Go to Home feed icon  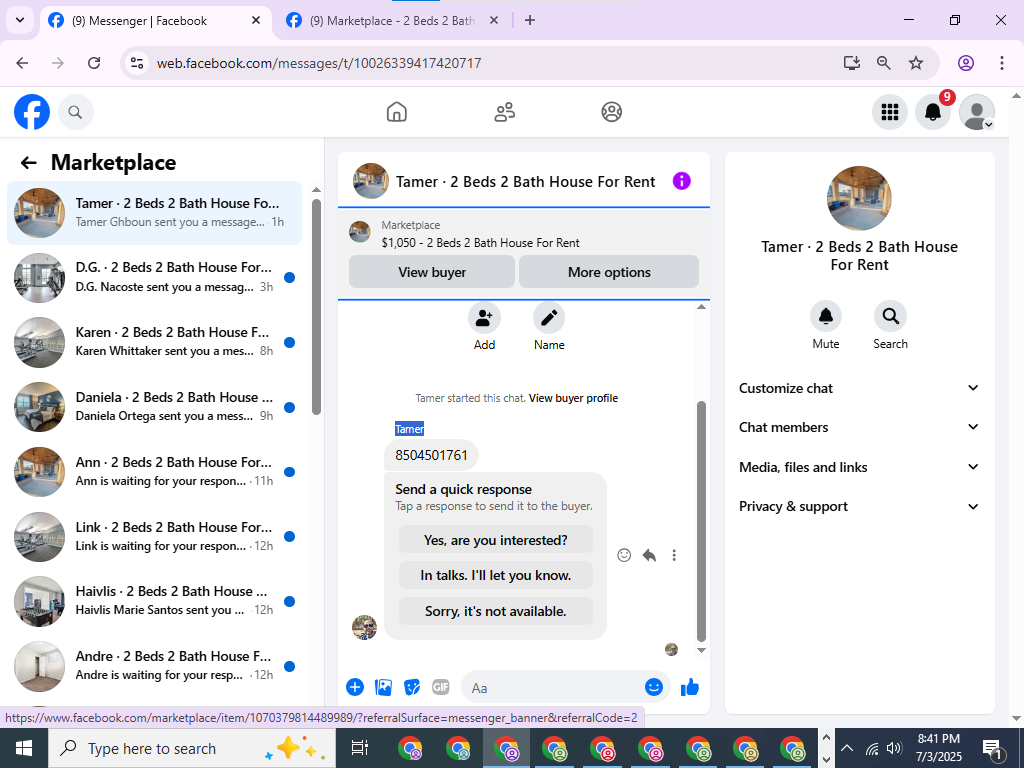pyautogui.click(x=396, y=112)
